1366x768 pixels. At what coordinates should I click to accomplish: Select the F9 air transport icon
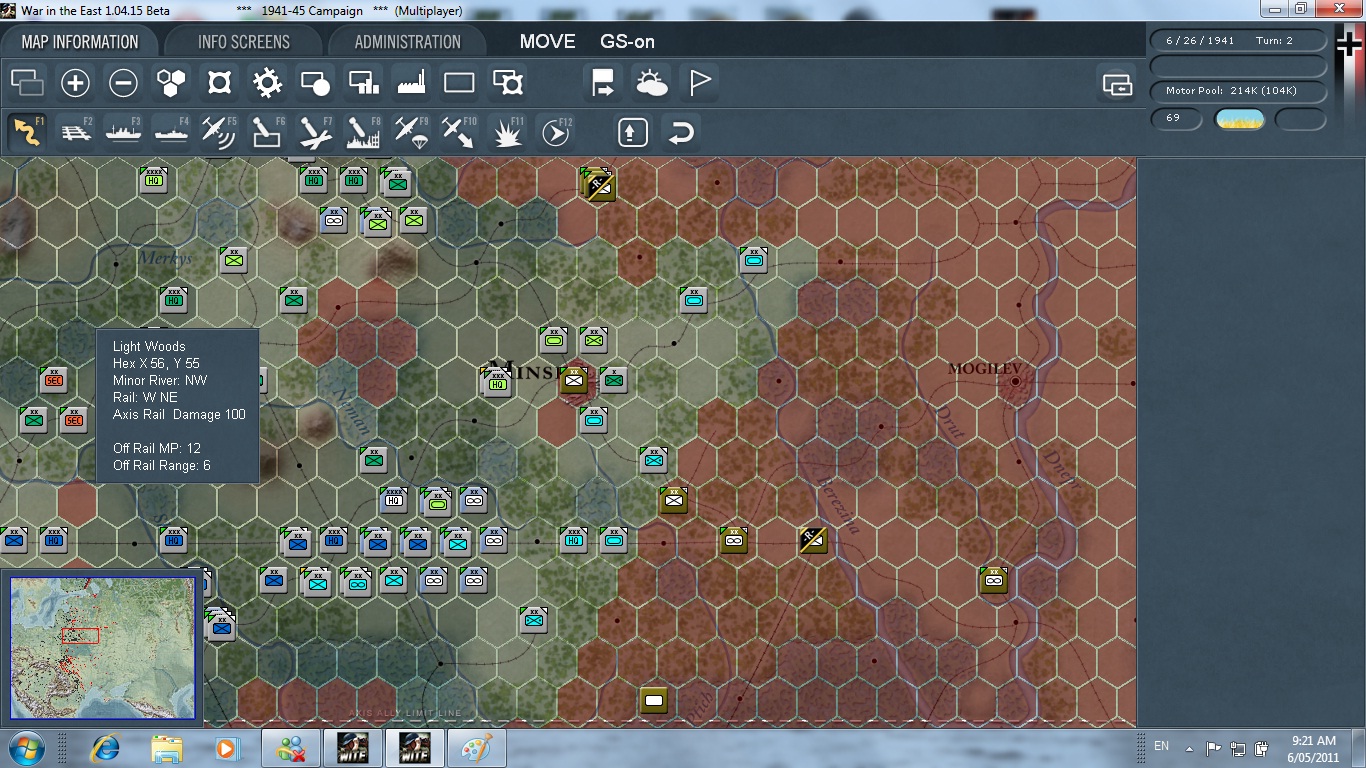point(411,132)
